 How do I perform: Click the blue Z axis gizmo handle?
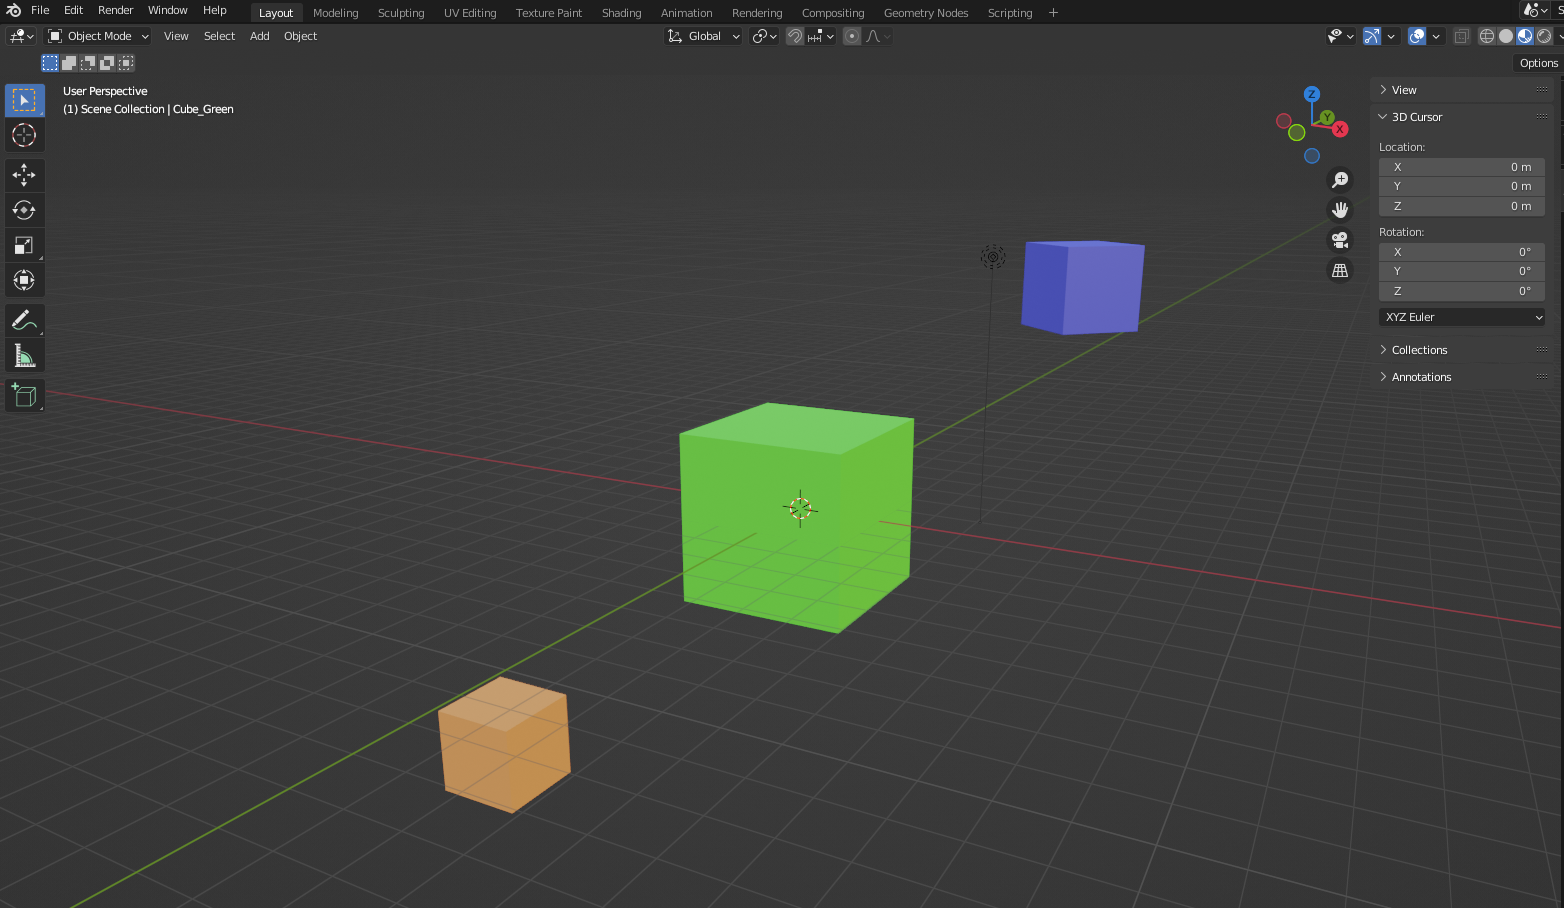(x=1312, y=94)
